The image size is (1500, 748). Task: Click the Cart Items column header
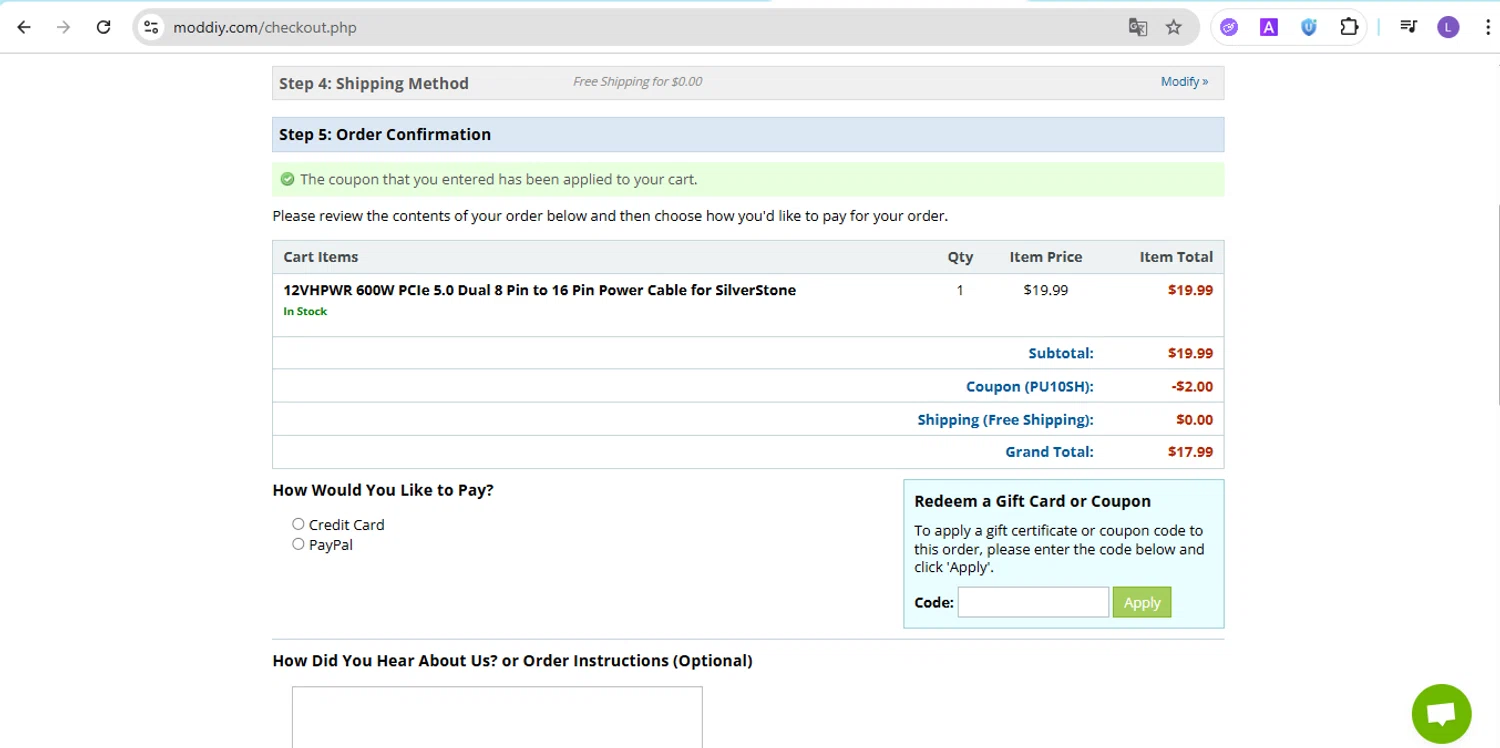[321, 257]
